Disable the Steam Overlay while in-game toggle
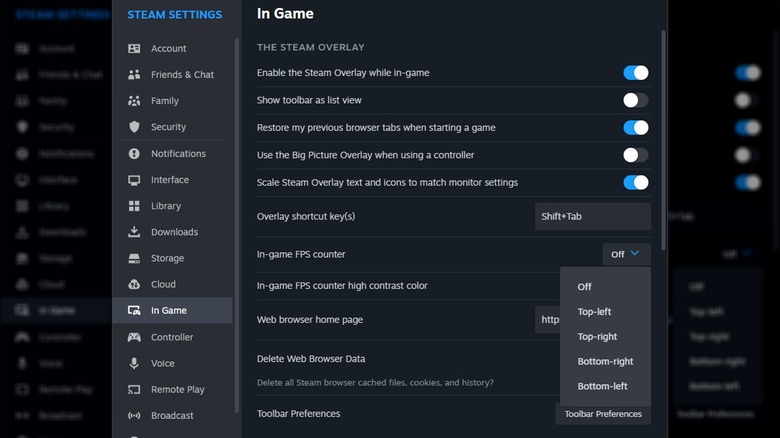This screenshot has height=438, width=780. [x=635, y=73]
